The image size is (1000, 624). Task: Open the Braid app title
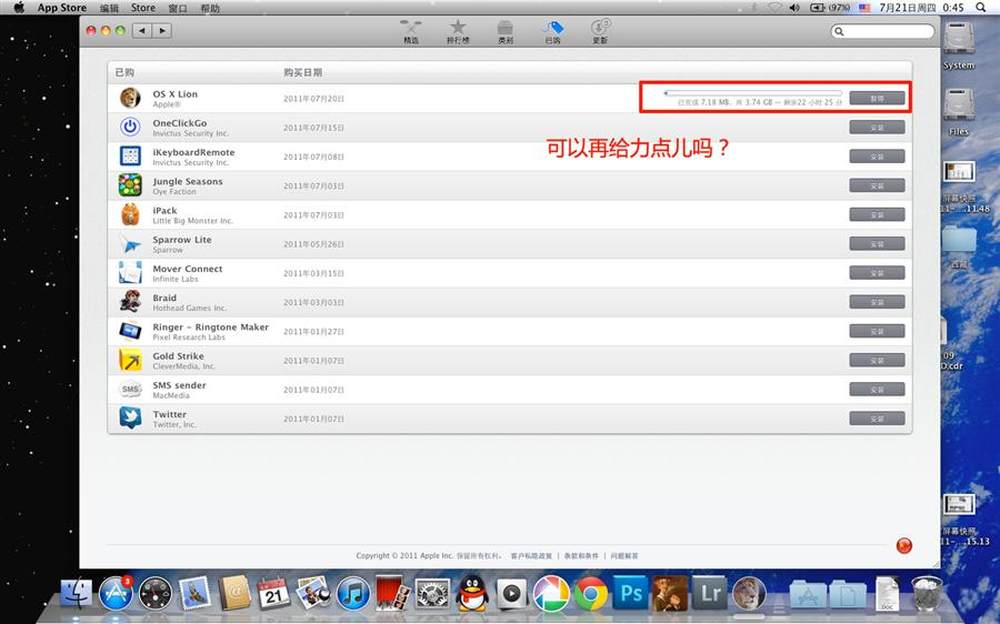(165, 298)
